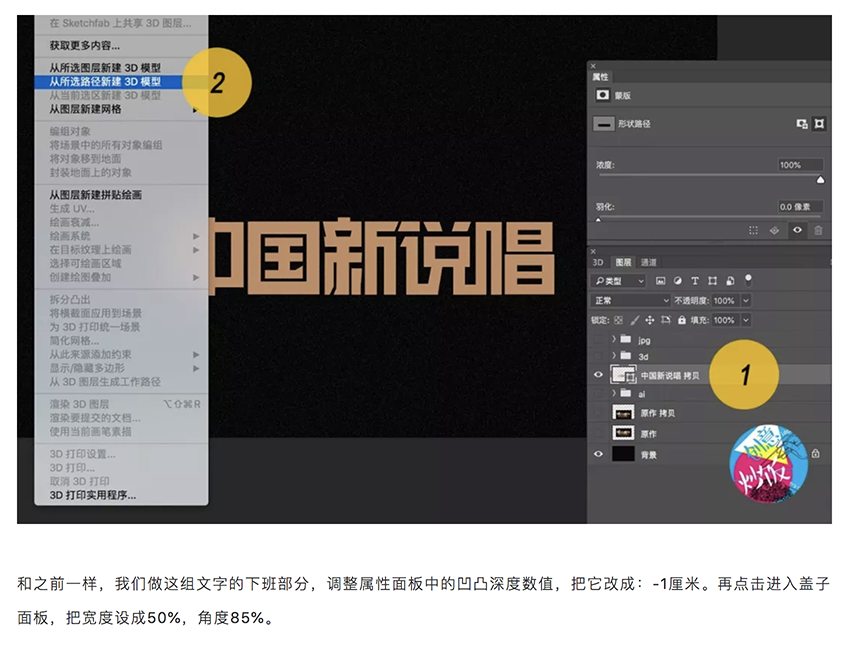Image resolution: width=849 pixels, height=656 pixels.
Task: Click the density 100% value field
Action: [x=800, y=165]
